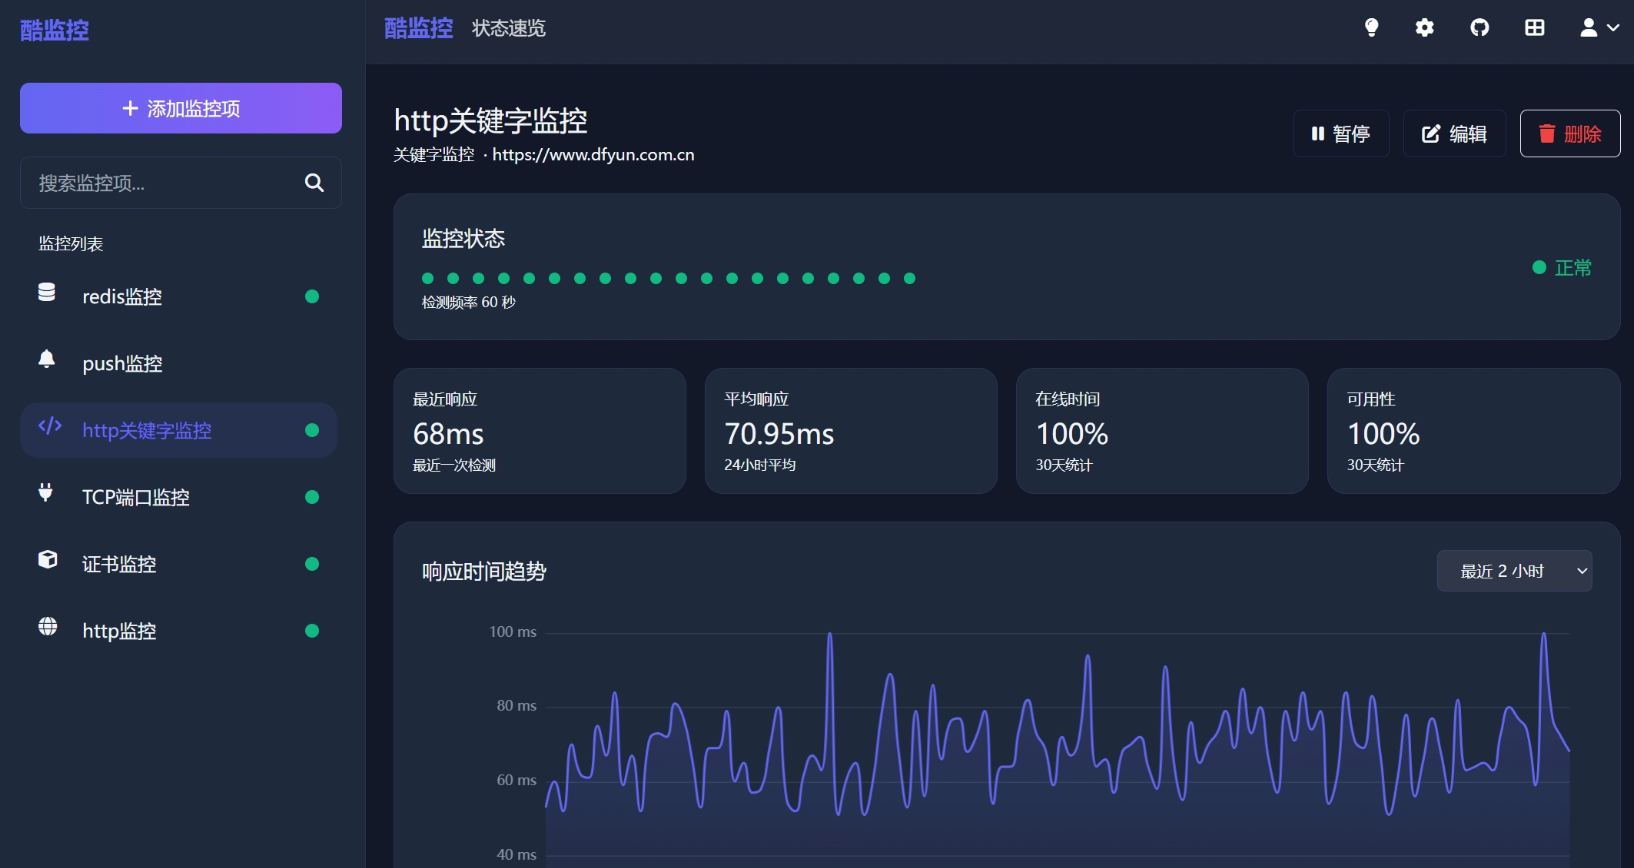Screen dimensions: 1634x868
Task: Click the certificate monitor cube icon
Action: [47, 559]
